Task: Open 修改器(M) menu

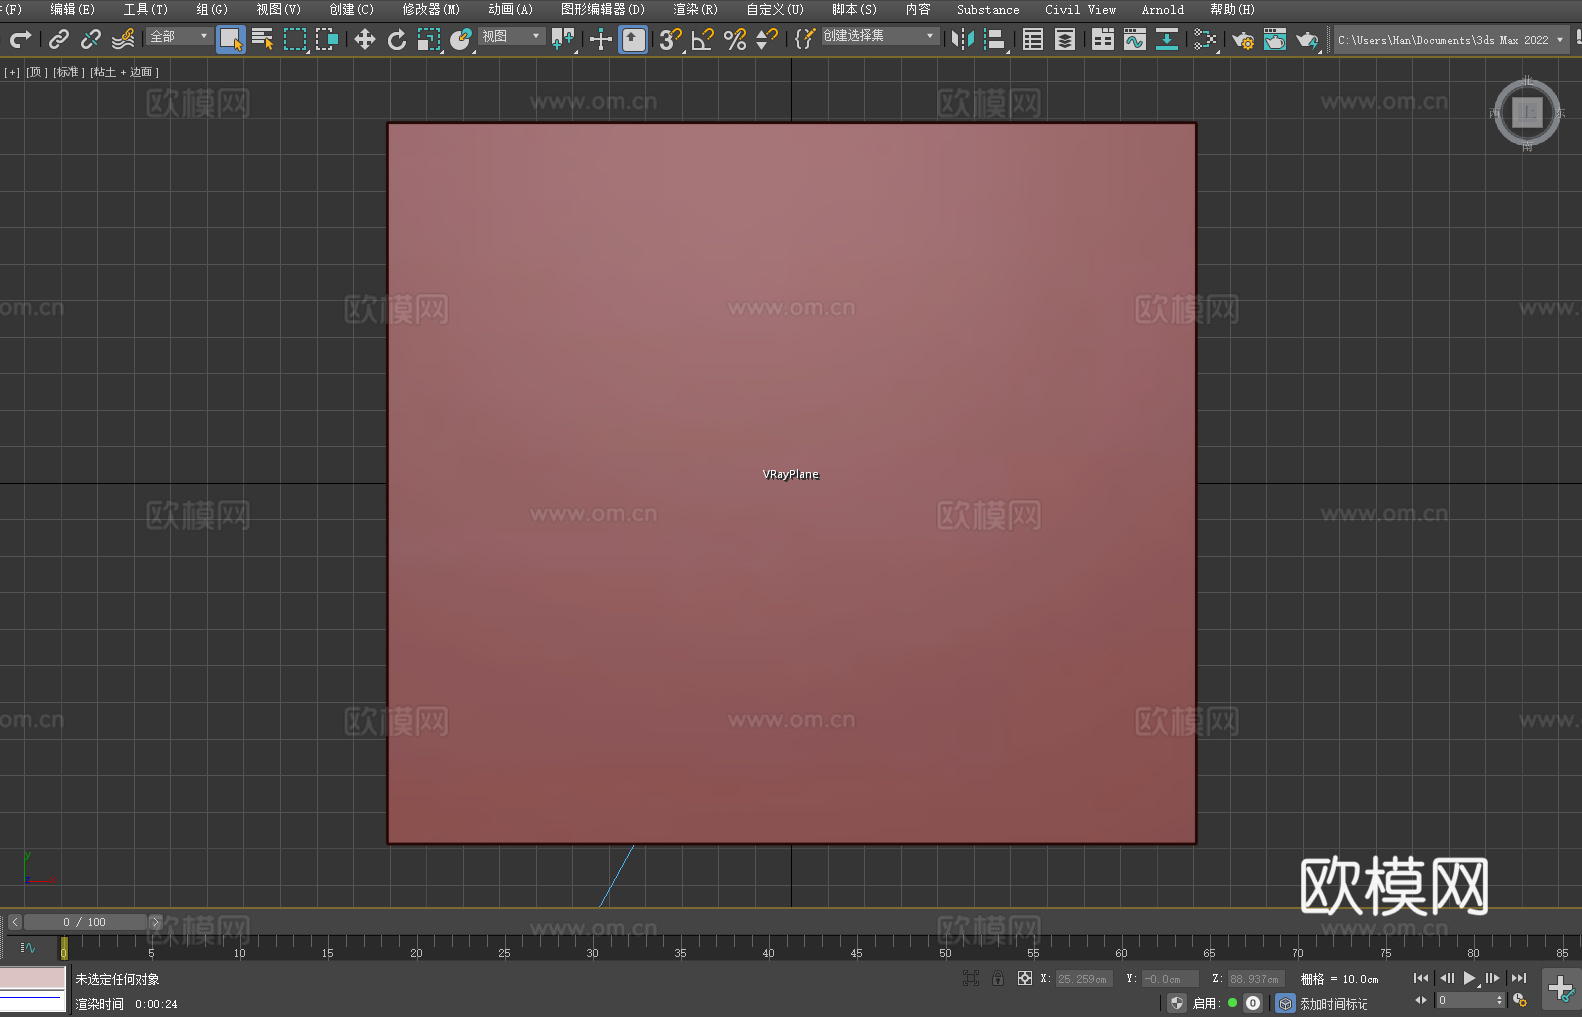Action: pyautogui.click(x=431, y=9)
